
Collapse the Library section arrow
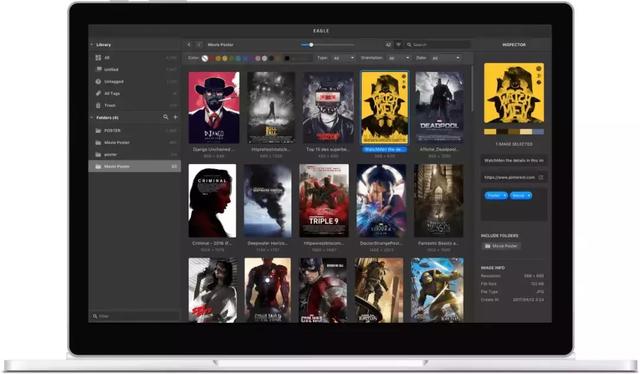pyautogui.click(x=91, y=45)
